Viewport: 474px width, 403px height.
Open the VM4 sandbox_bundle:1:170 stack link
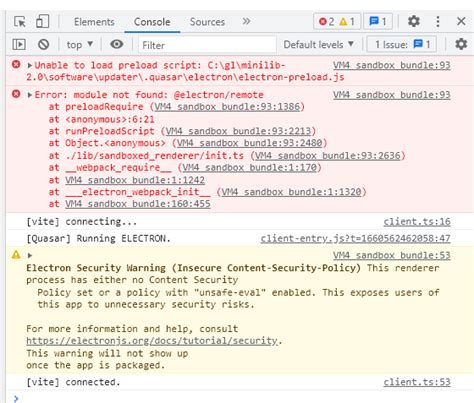(x=249, y=168)
